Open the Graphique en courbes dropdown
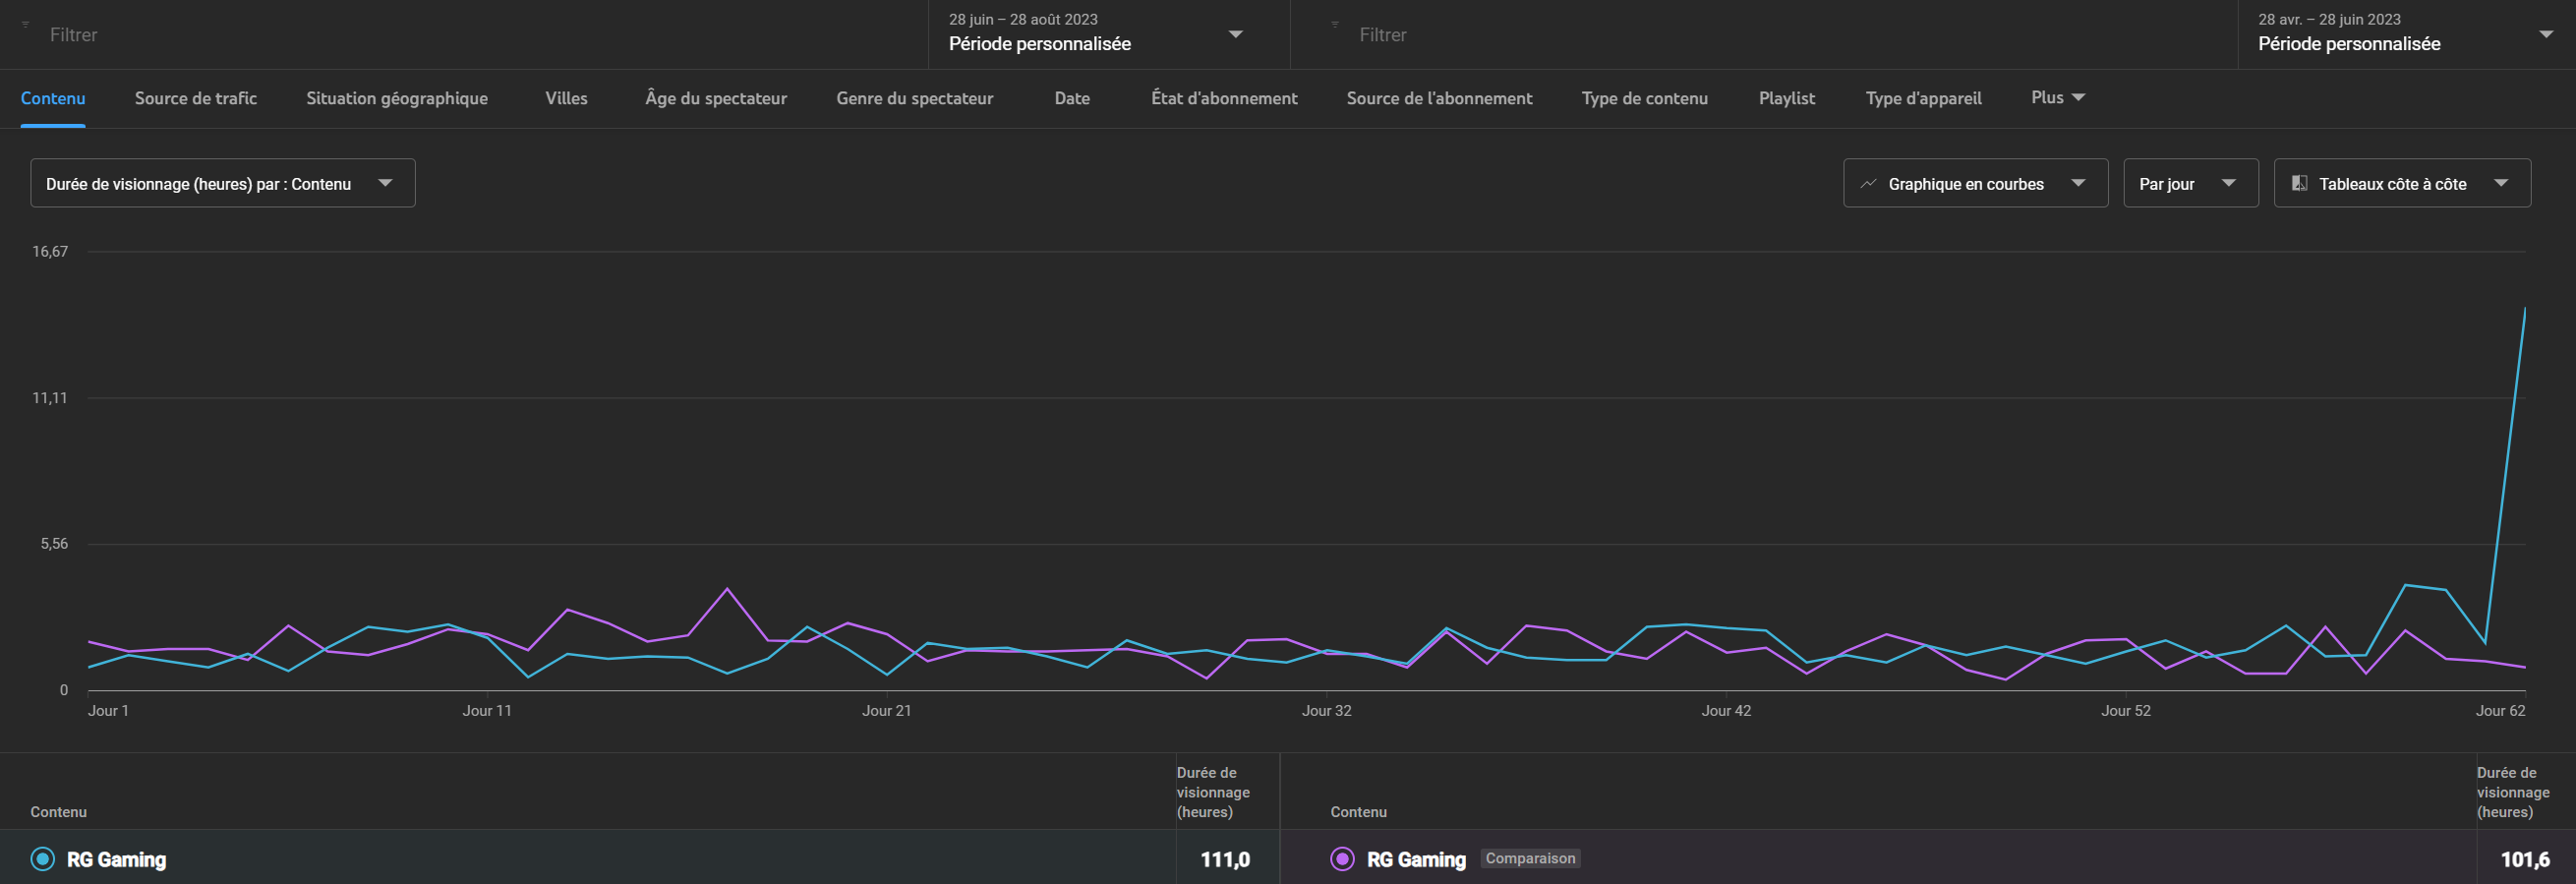Viewport: 2576px width, 884px height. click(x=1975, y=183)
